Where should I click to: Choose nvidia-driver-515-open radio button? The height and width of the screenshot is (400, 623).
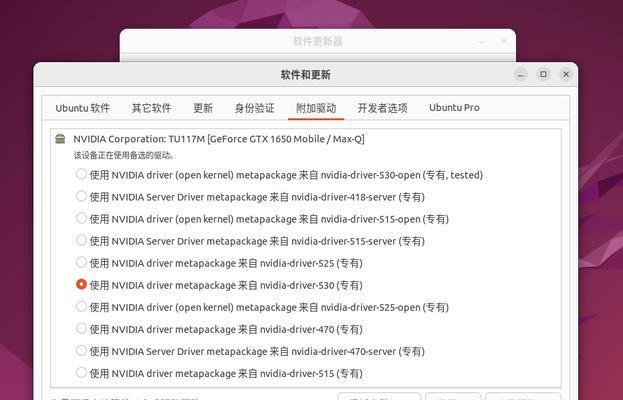pyautogui.click(x=81, y=218)
